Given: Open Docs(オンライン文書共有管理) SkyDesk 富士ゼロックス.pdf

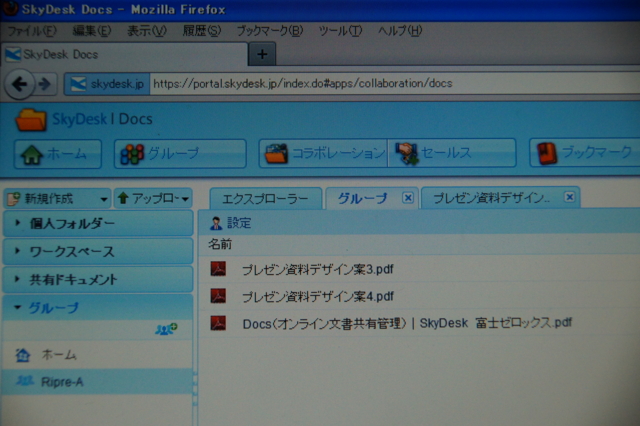Looking at the screenshot, I should (407, 323).
